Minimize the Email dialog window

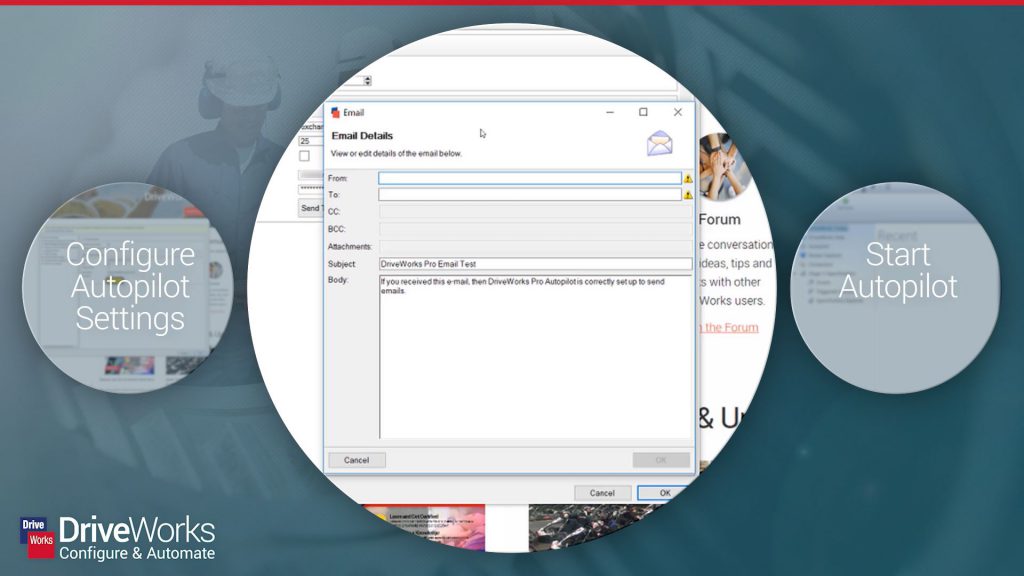tap(610, 112)
